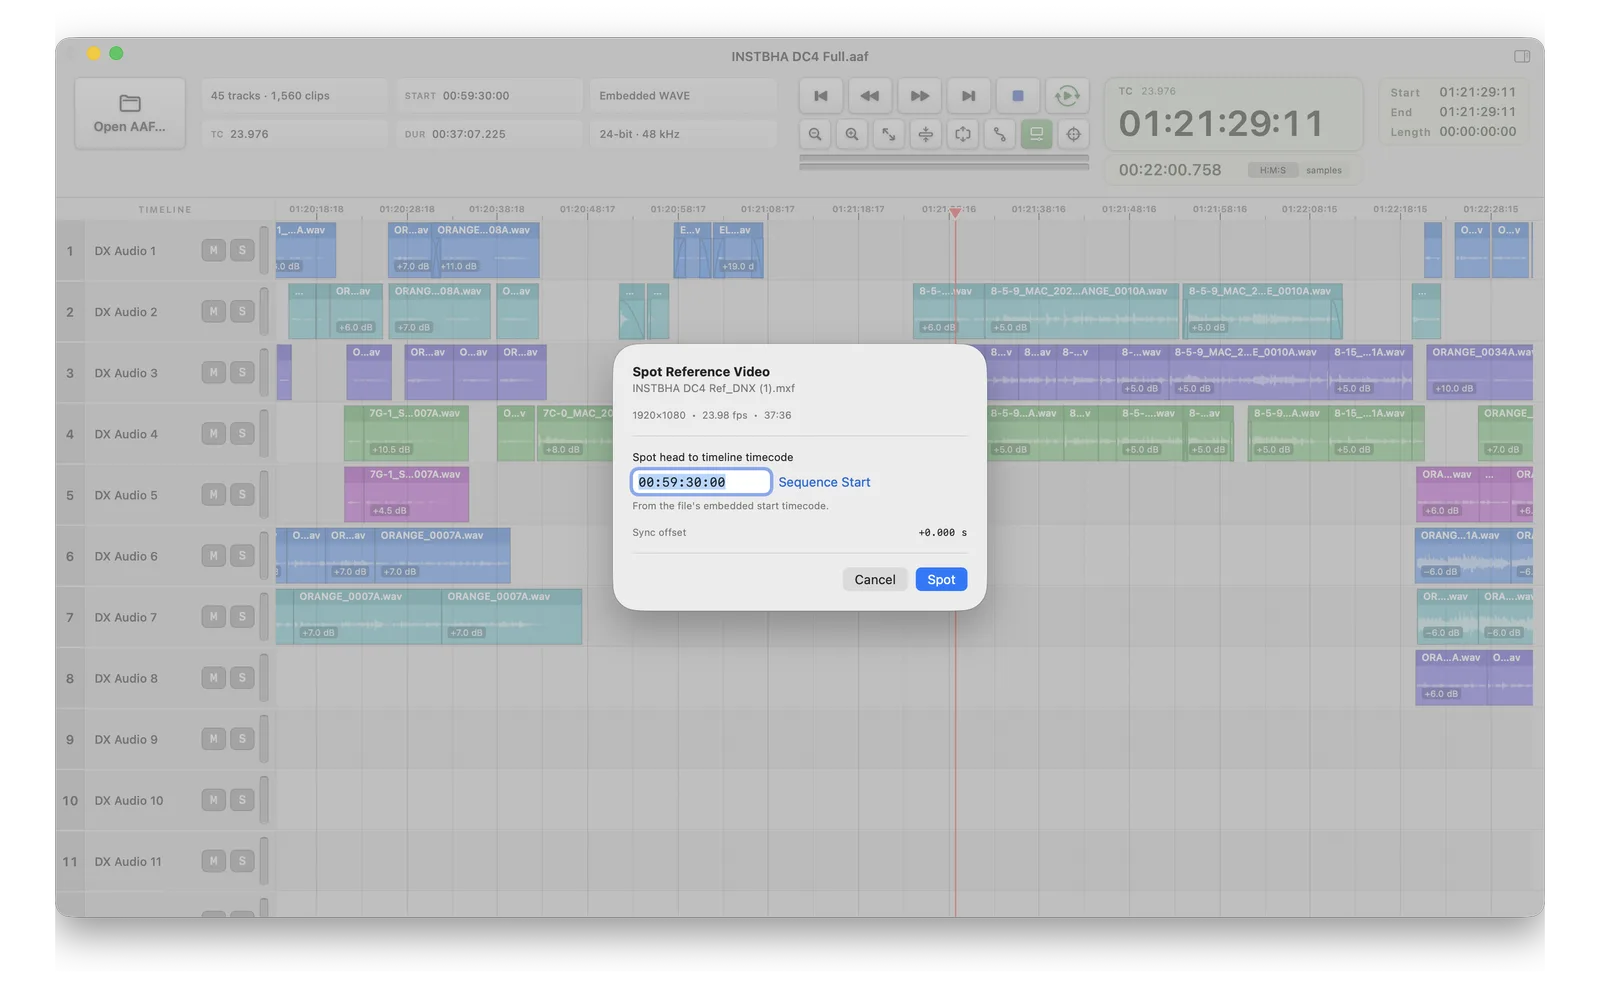
Task: Click 01:22:08:15 on the timeline ruler
Action: [x=1310, y=209]
